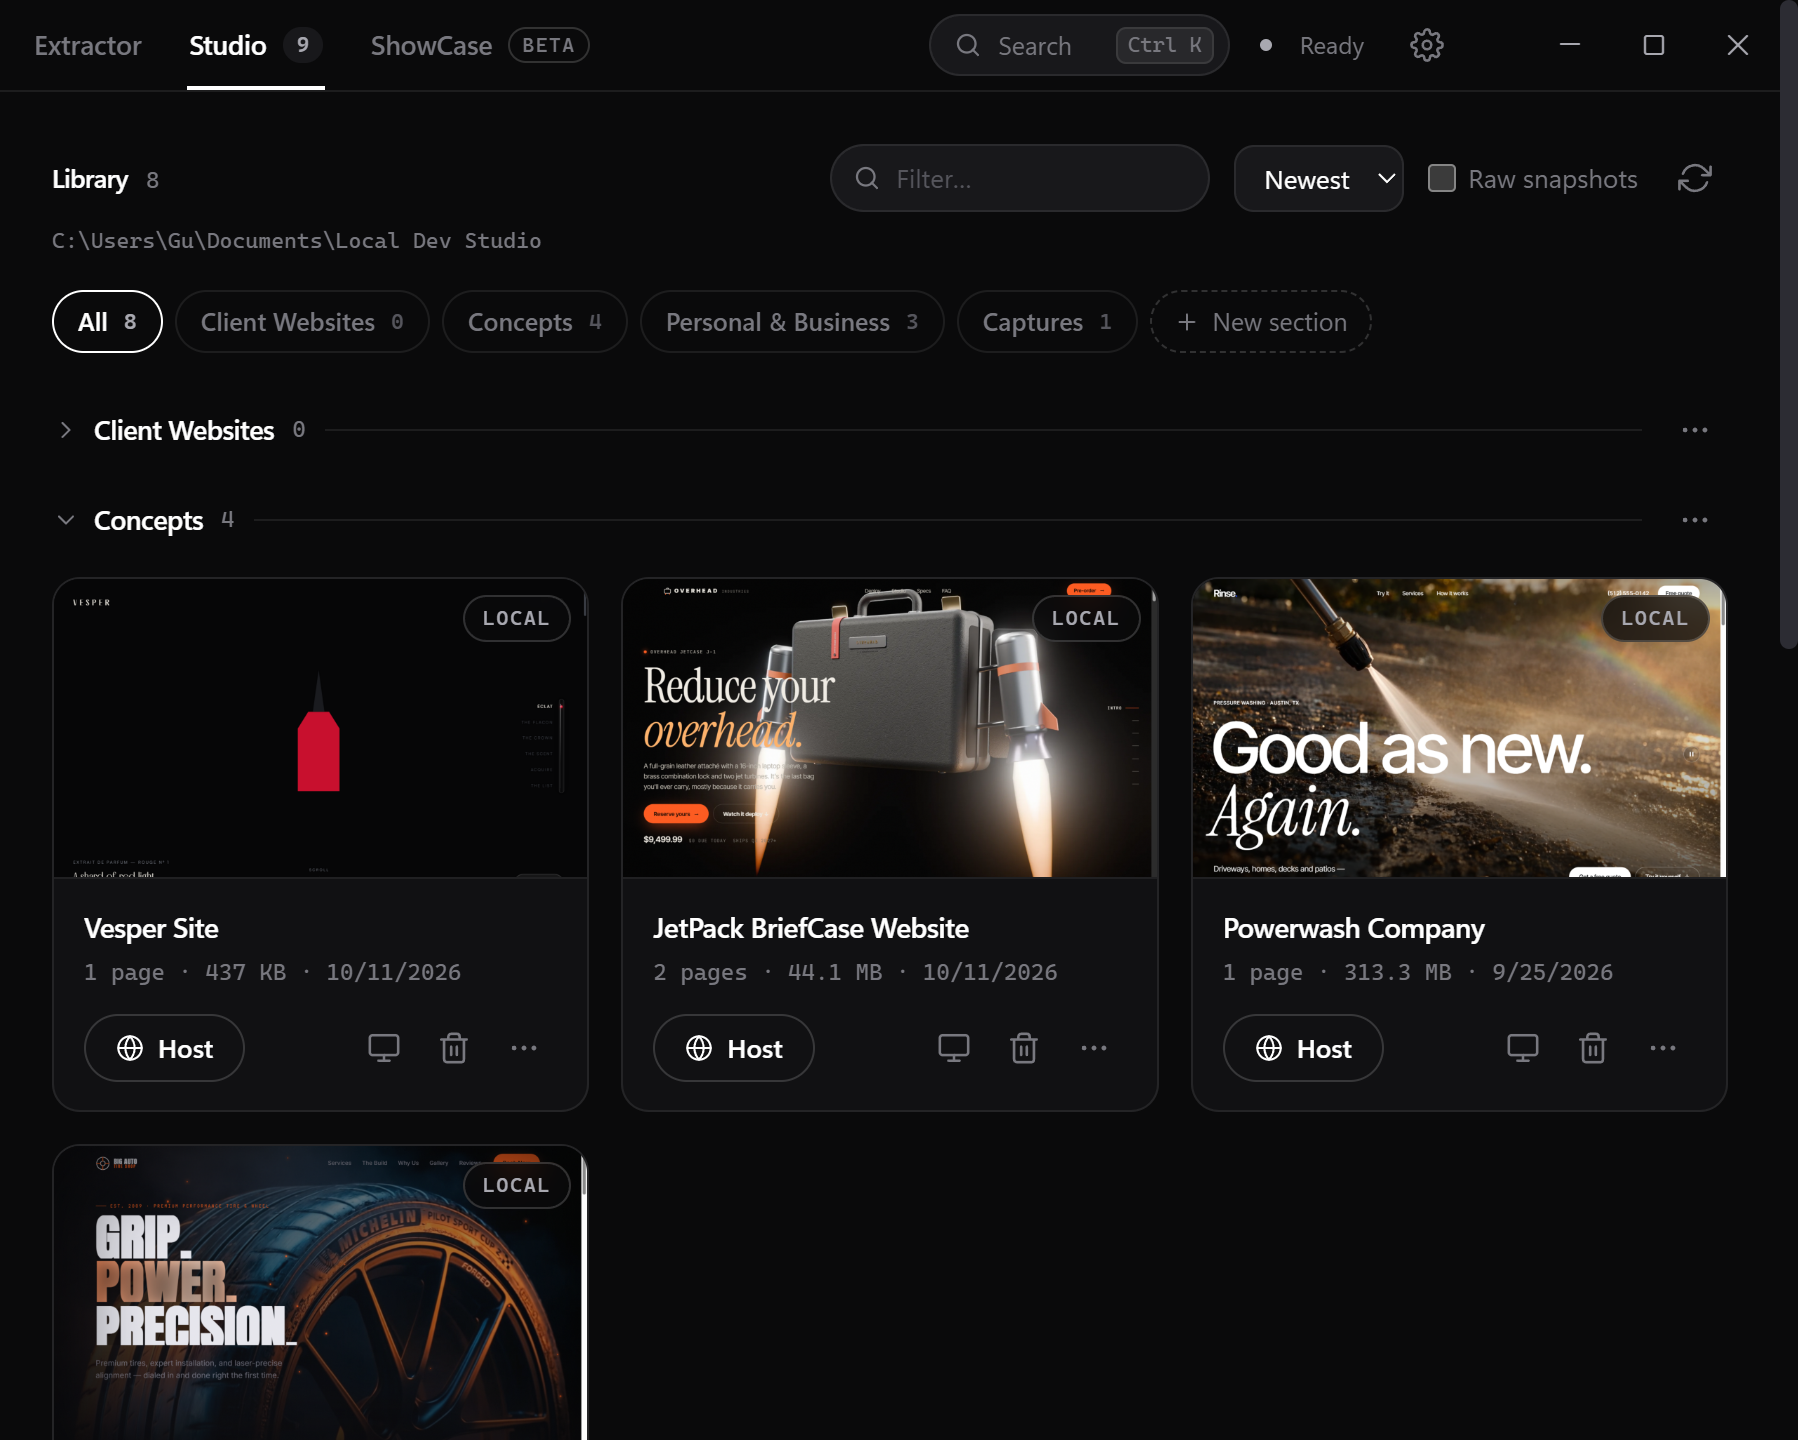
Task: Click the library Filter input field
Action: (x=1020, y=178)
